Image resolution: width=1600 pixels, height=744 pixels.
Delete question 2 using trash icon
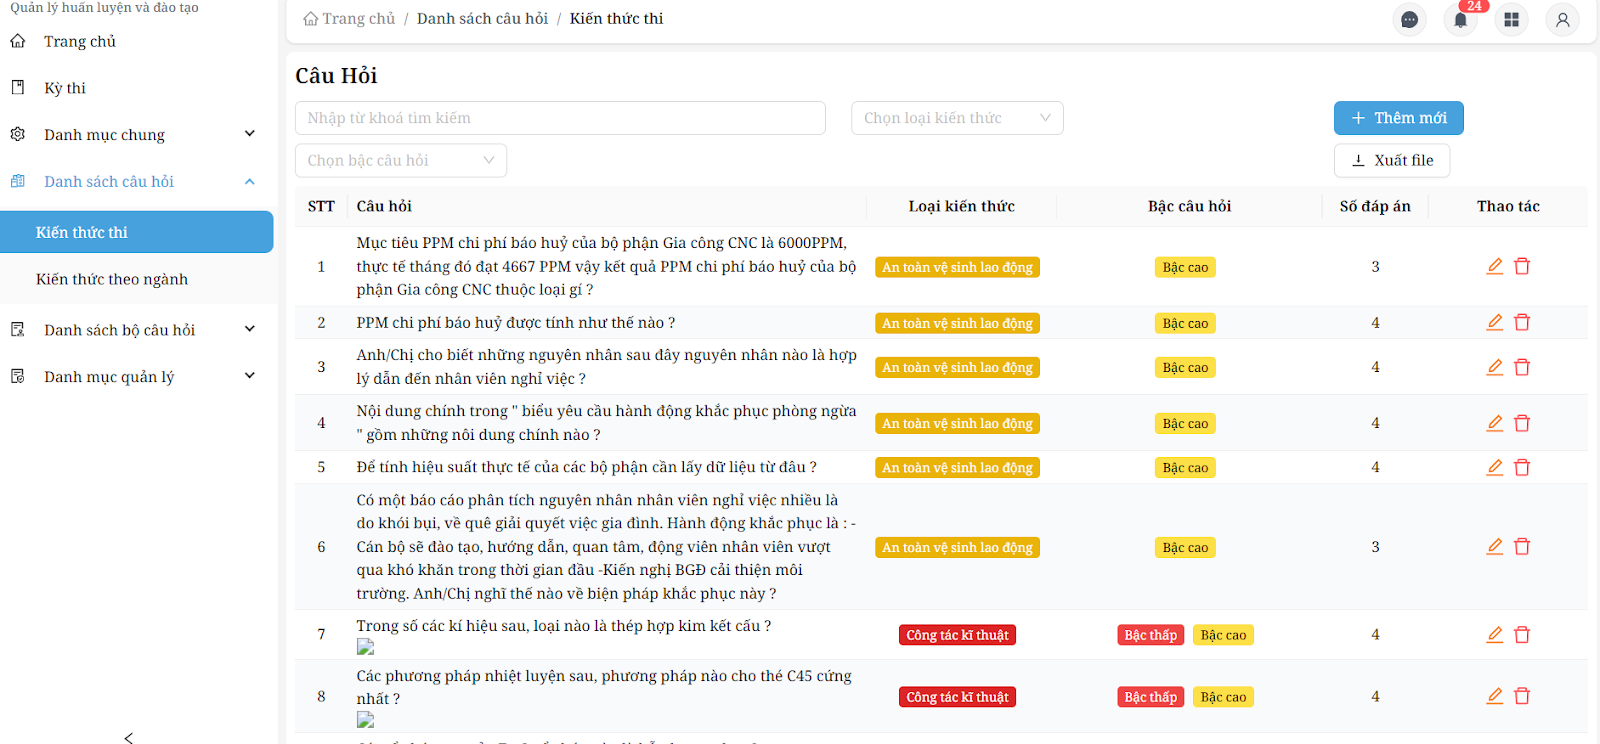pos(1522,322)
